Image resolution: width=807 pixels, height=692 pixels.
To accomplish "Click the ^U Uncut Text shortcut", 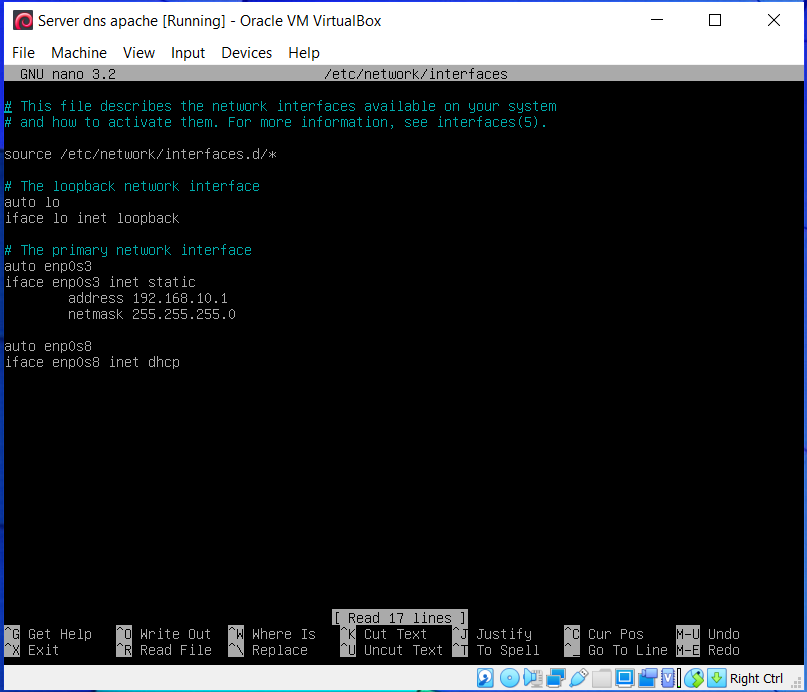I will click(x=392, y=650).
